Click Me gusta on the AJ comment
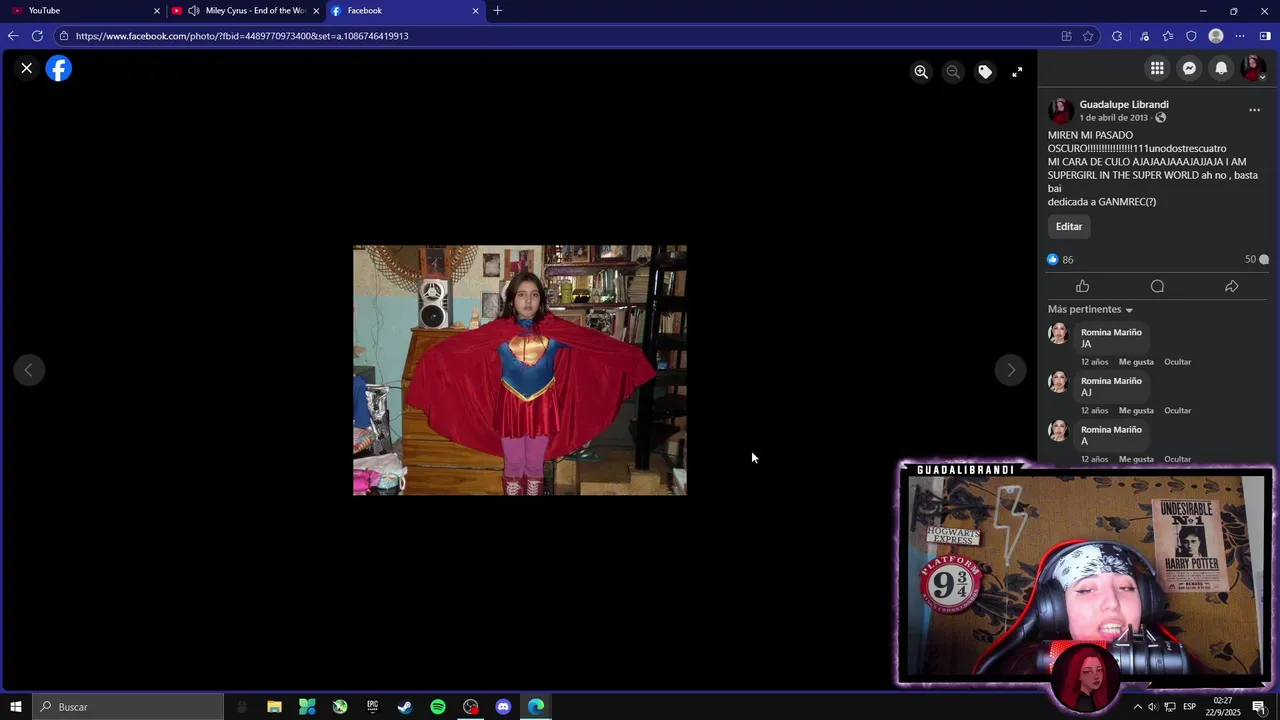1280x720 pixels. [1136, 411]
